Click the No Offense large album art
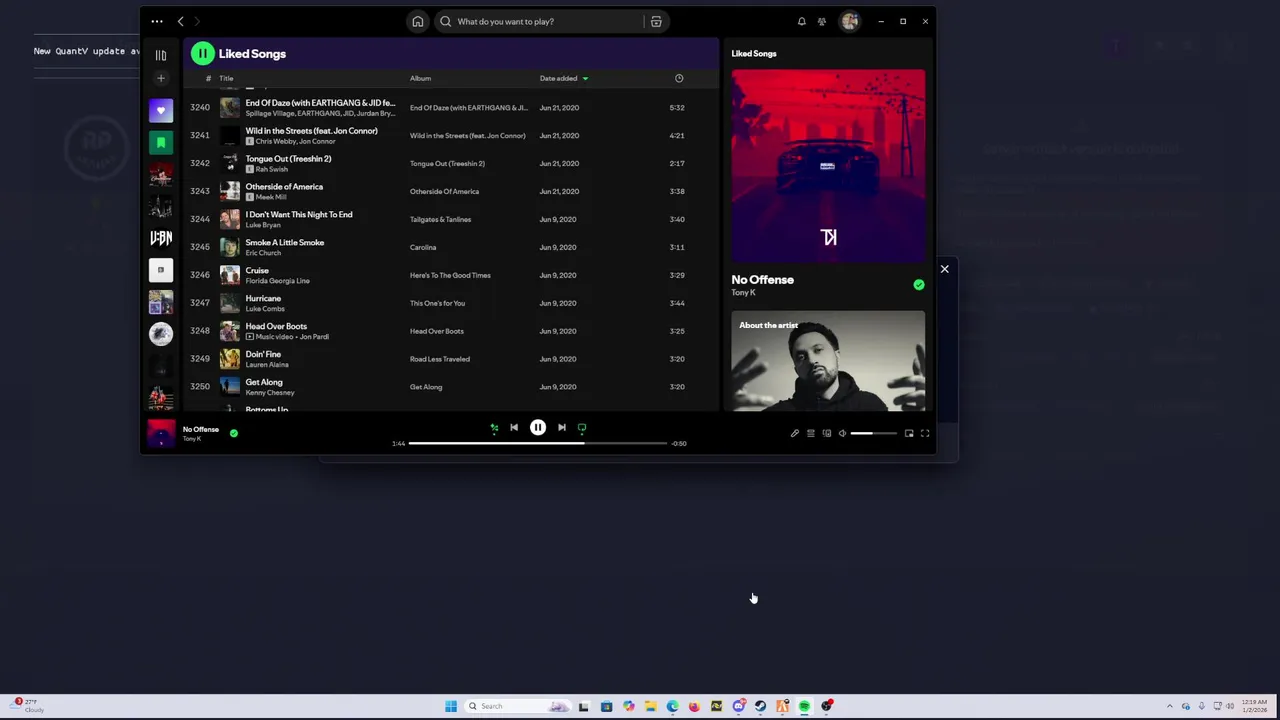1280x720 pixels. coord(828,166)
